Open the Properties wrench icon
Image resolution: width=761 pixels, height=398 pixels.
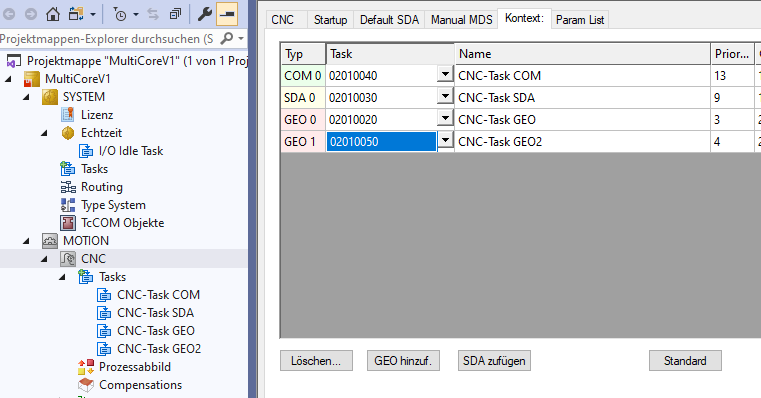[204, 14]
